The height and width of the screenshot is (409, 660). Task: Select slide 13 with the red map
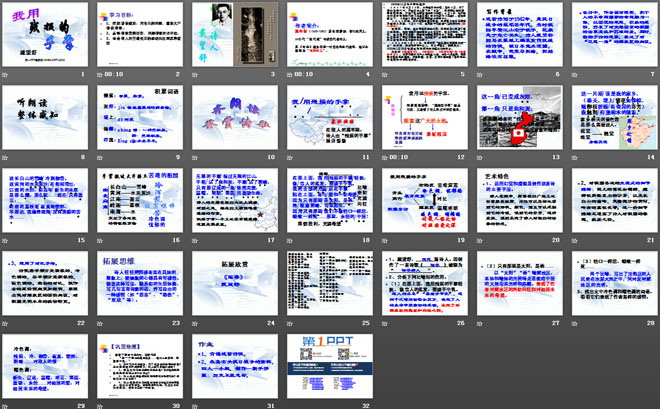[514, 117]
